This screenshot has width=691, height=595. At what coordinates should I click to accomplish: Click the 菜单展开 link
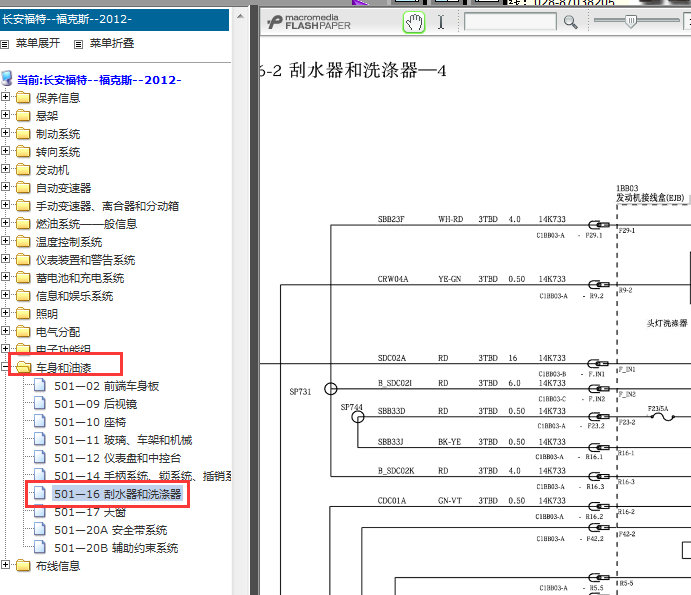coord(37,43)
